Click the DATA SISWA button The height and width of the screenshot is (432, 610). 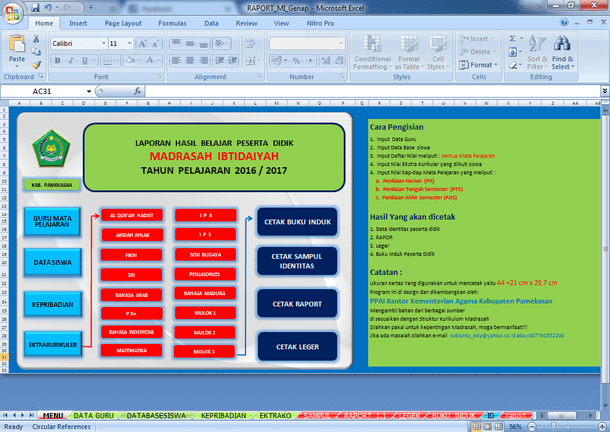coord(53,262)
